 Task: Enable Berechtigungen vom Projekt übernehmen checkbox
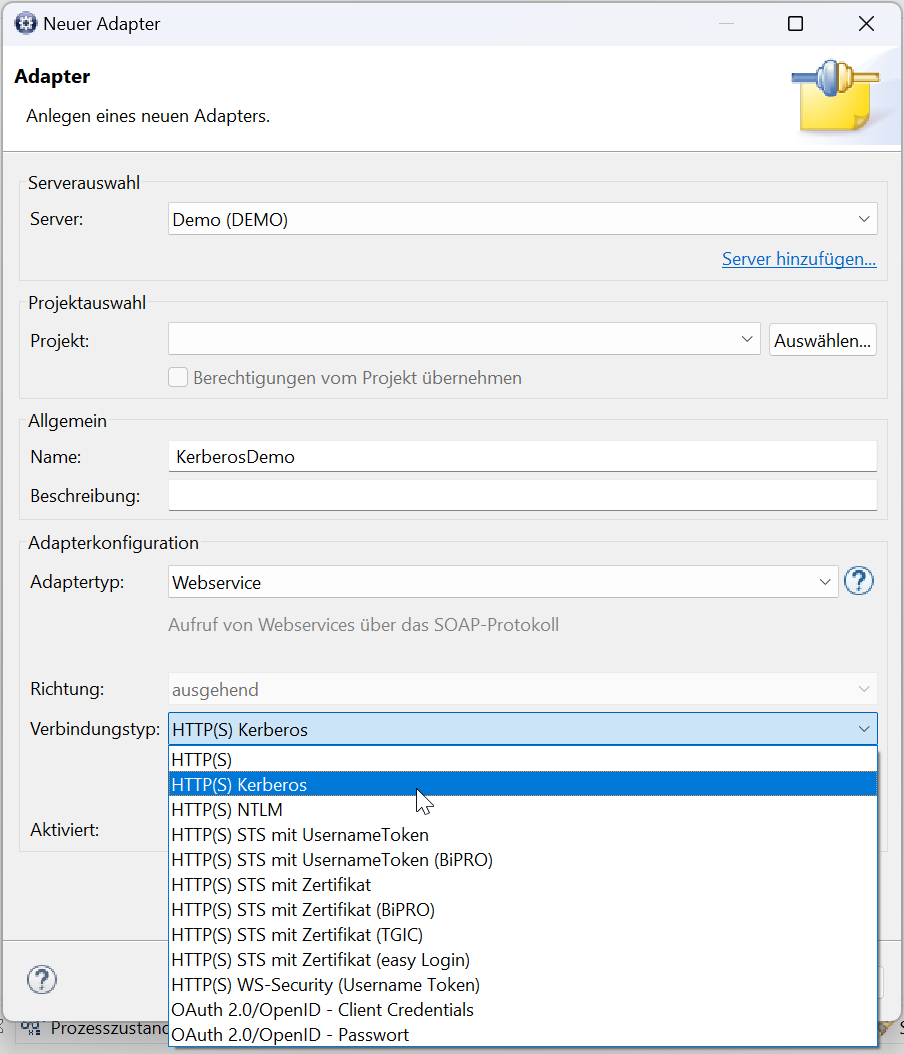pos(178,377)
